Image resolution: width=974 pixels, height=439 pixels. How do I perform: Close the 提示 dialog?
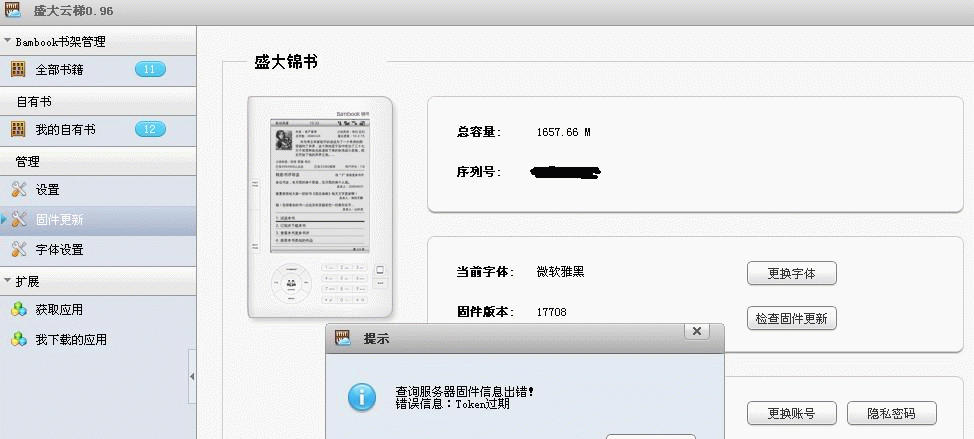[x=697, y=331]
